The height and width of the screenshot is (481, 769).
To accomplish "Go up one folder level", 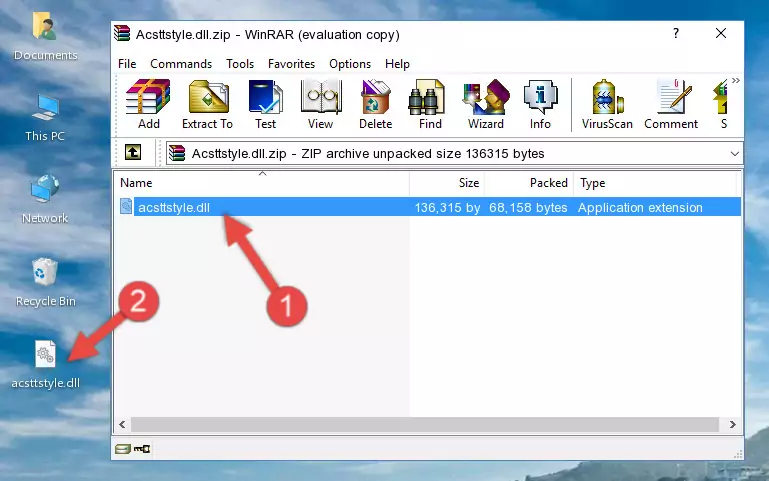I will (132, 152).
